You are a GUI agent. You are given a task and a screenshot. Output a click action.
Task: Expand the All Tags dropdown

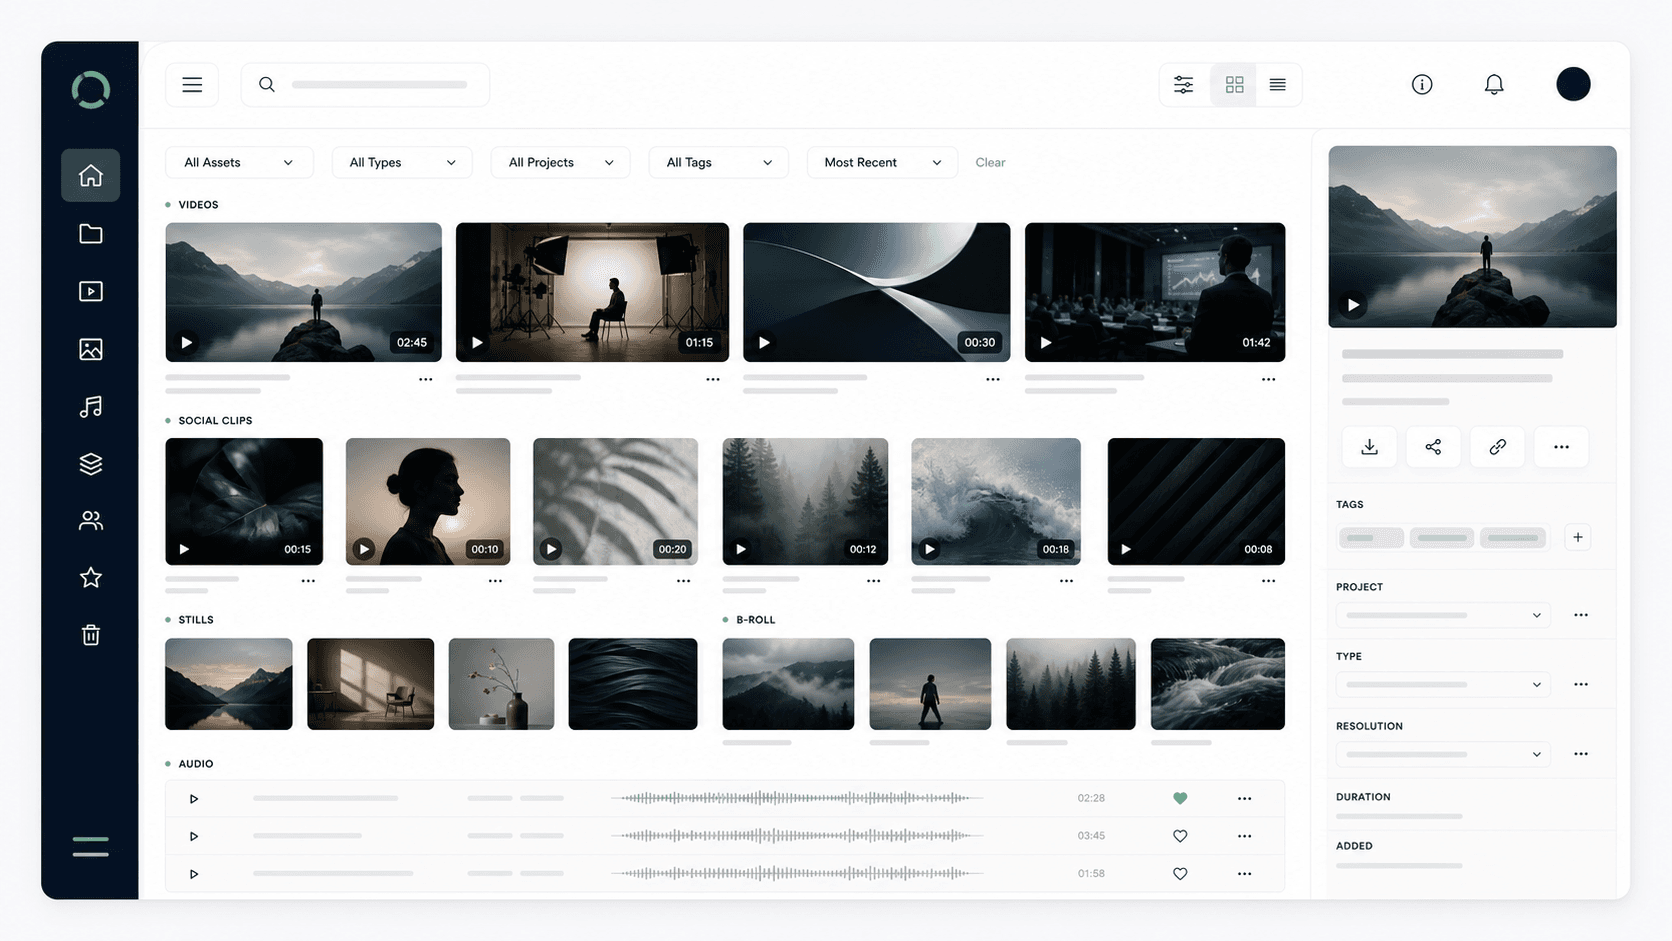pyautogui.click(x=718, y=162)
